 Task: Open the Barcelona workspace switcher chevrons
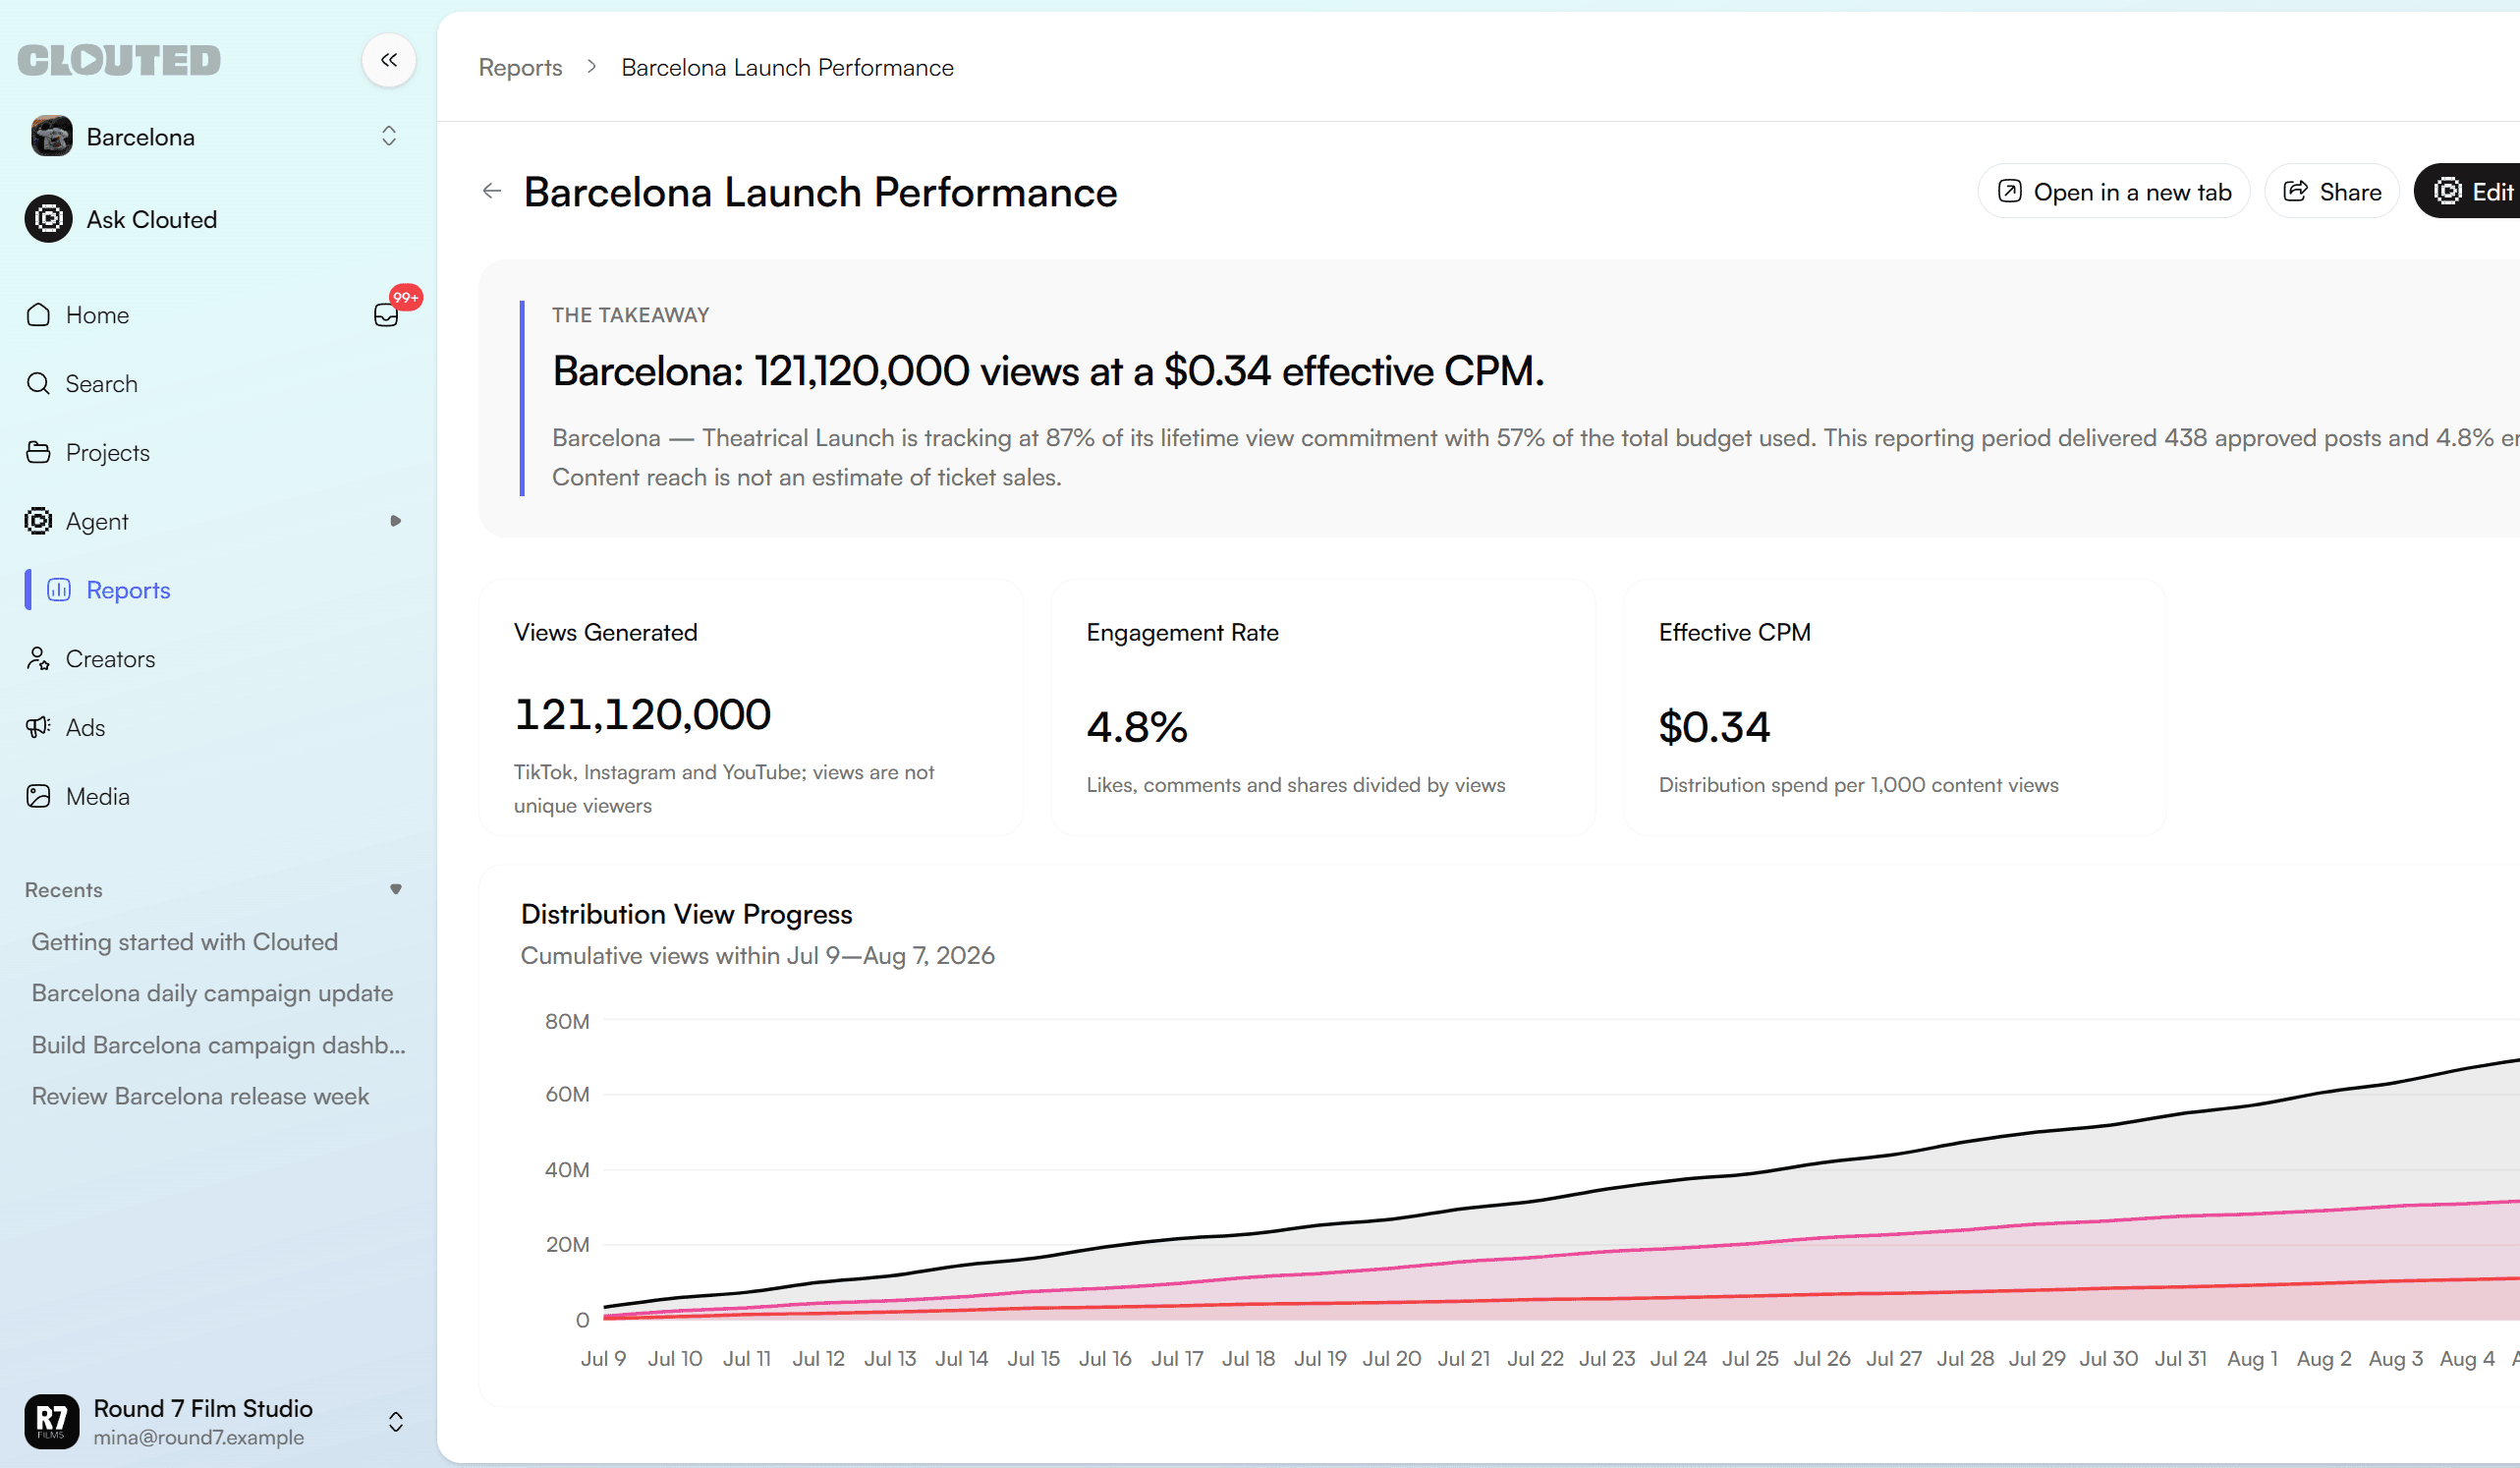[x=389, y=136]
